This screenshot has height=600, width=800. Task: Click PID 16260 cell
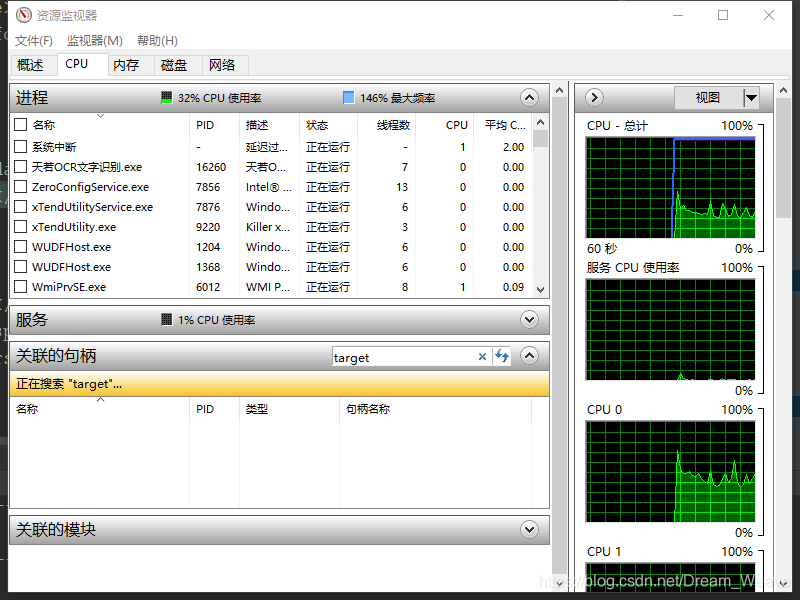point(211,167)
